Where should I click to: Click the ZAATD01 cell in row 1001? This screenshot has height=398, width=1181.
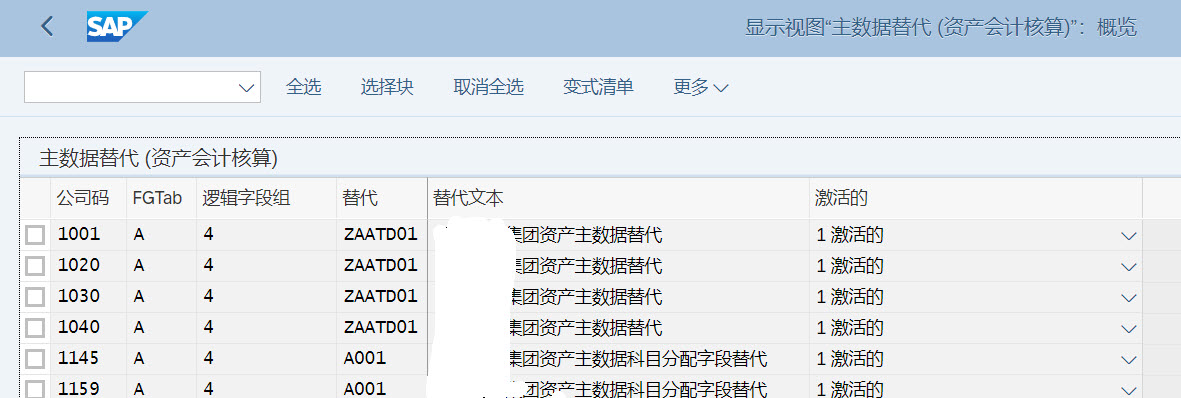[x=382, y=235]
